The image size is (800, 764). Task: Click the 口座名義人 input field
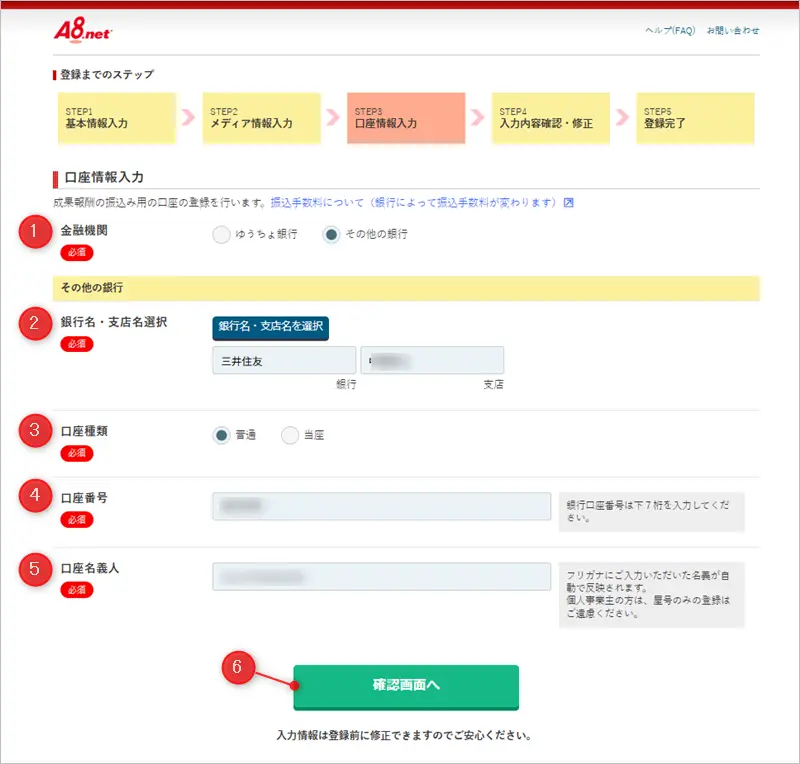pyautogui.click(x=381, y=577)
